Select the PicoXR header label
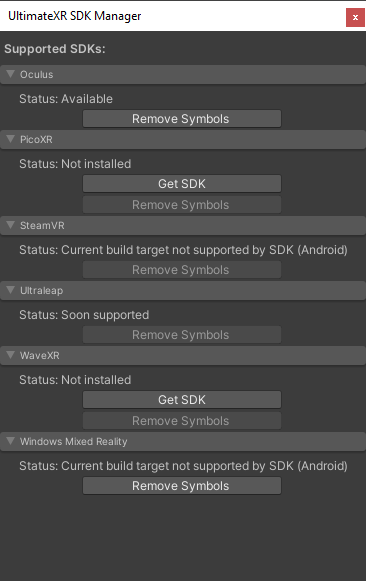This screenshot has height=581, width=366. click(36, 139)
